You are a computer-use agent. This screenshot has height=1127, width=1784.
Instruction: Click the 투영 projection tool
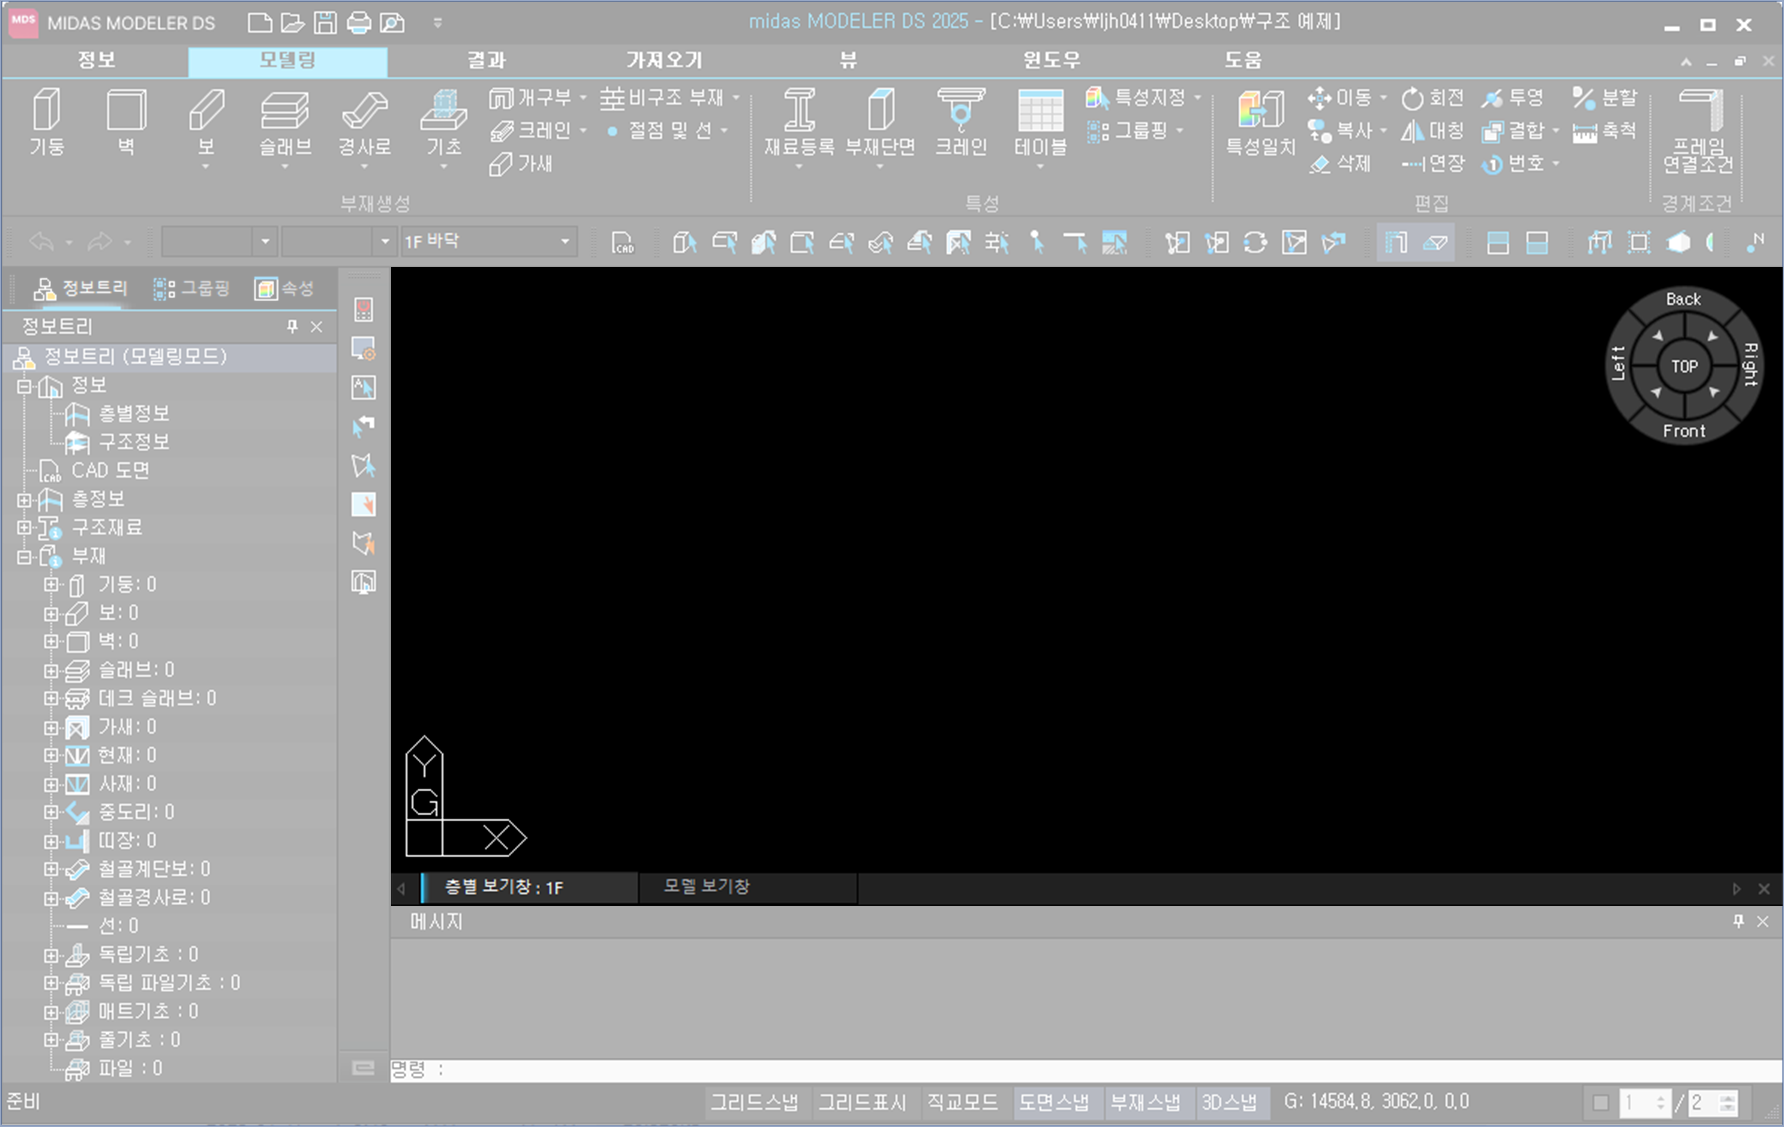coord(1513,98)
